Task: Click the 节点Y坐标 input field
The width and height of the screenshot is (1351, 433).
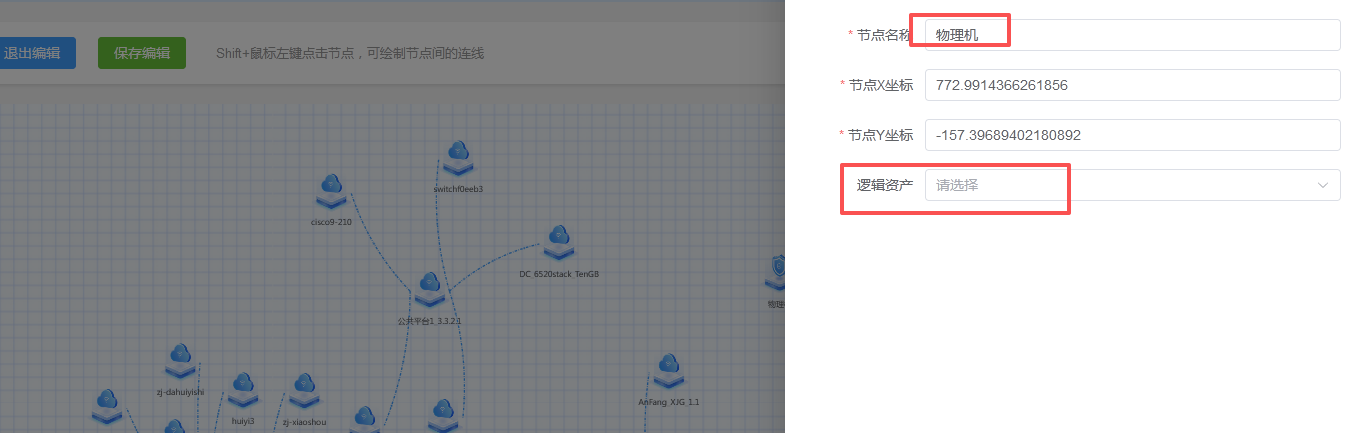Action: click(x=1133, y=135)
